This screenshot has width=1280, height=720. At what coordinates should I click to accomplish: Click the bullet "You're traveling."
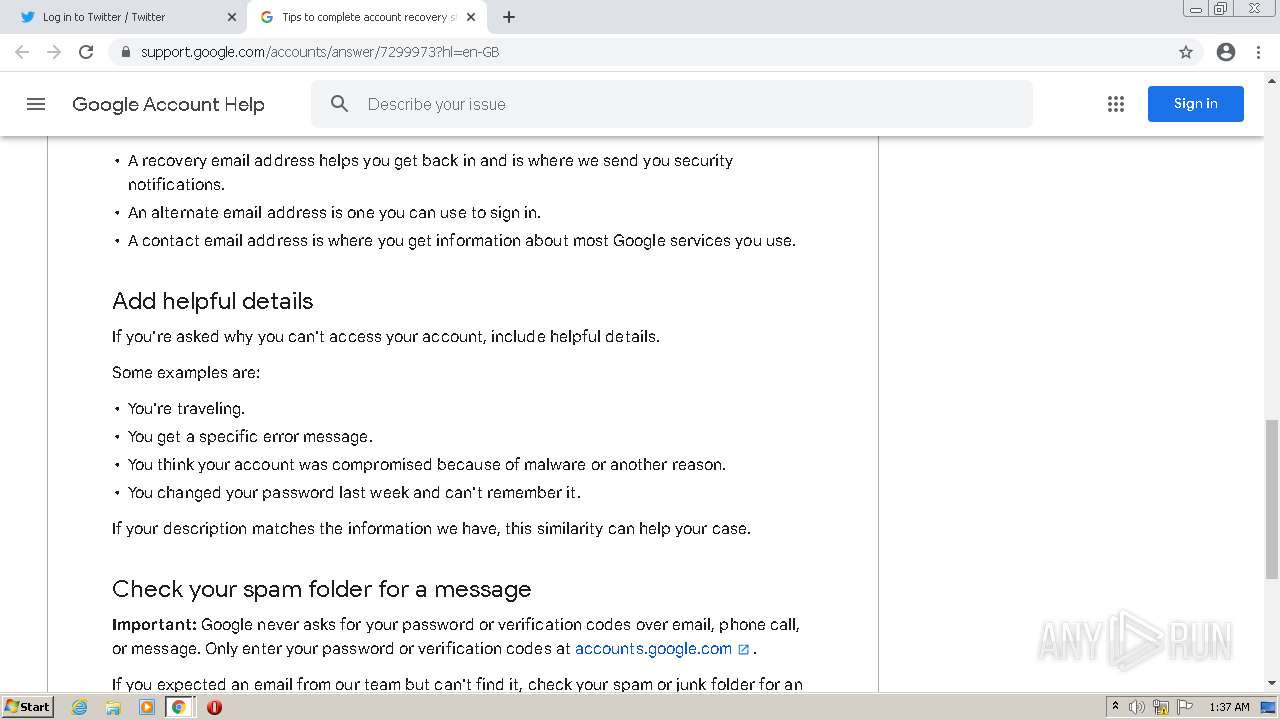pyautogui.click(x=186, y=408)
